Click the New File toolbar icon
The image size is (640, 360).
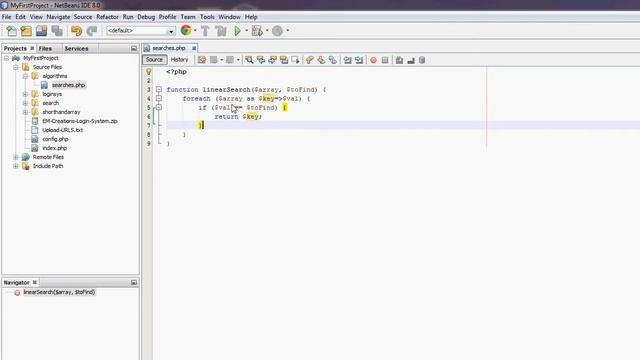[11, 31]
